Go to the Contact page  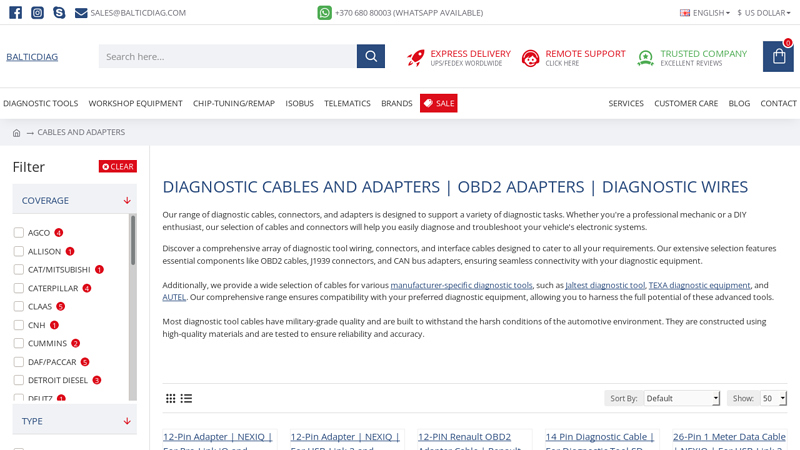(779, 103)
